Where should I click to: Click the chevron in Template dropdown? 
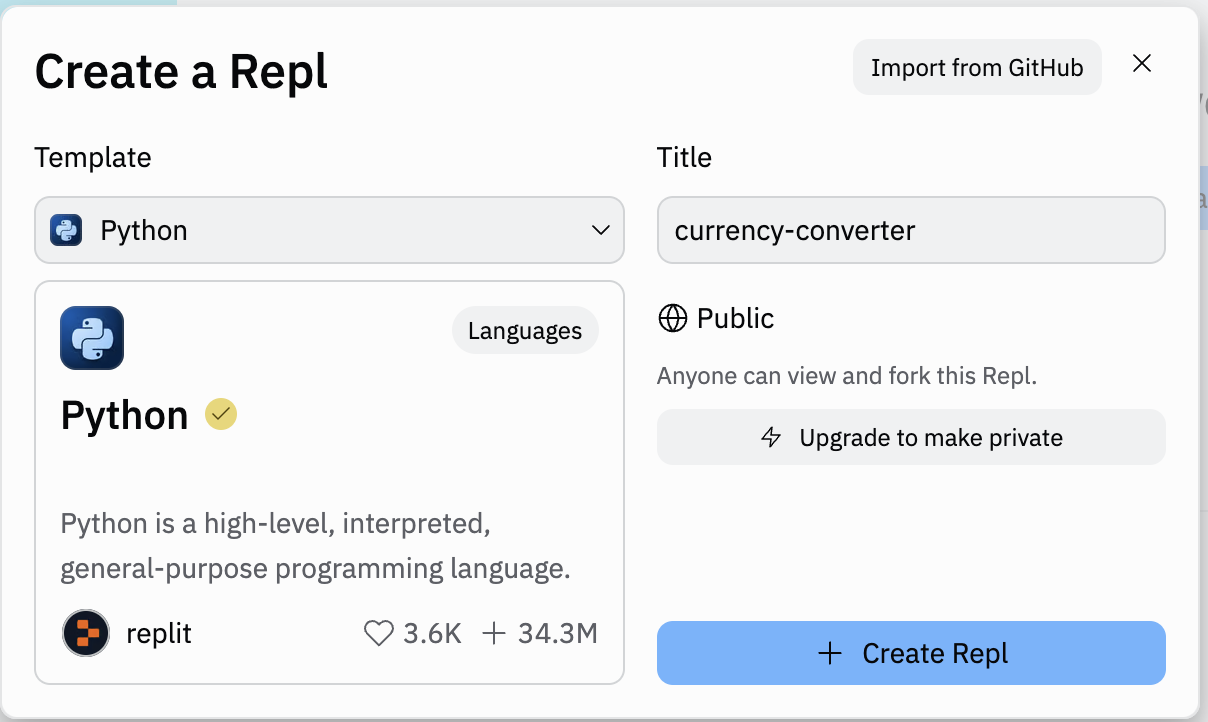click(x=601, y=230)
